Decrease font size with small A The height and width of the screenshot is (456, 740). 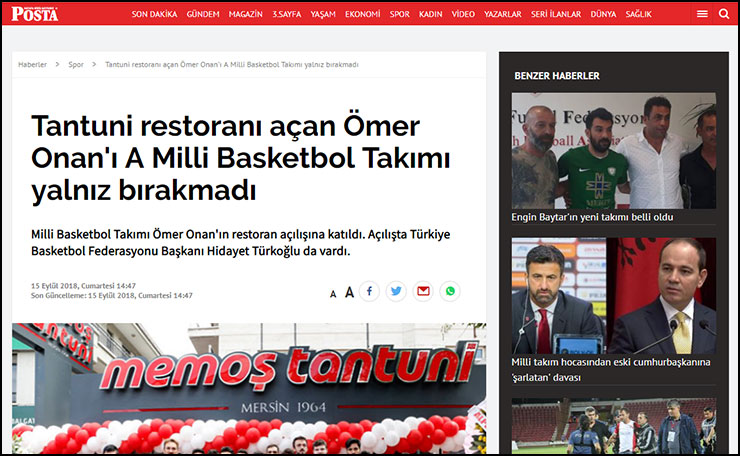[333, 293]
